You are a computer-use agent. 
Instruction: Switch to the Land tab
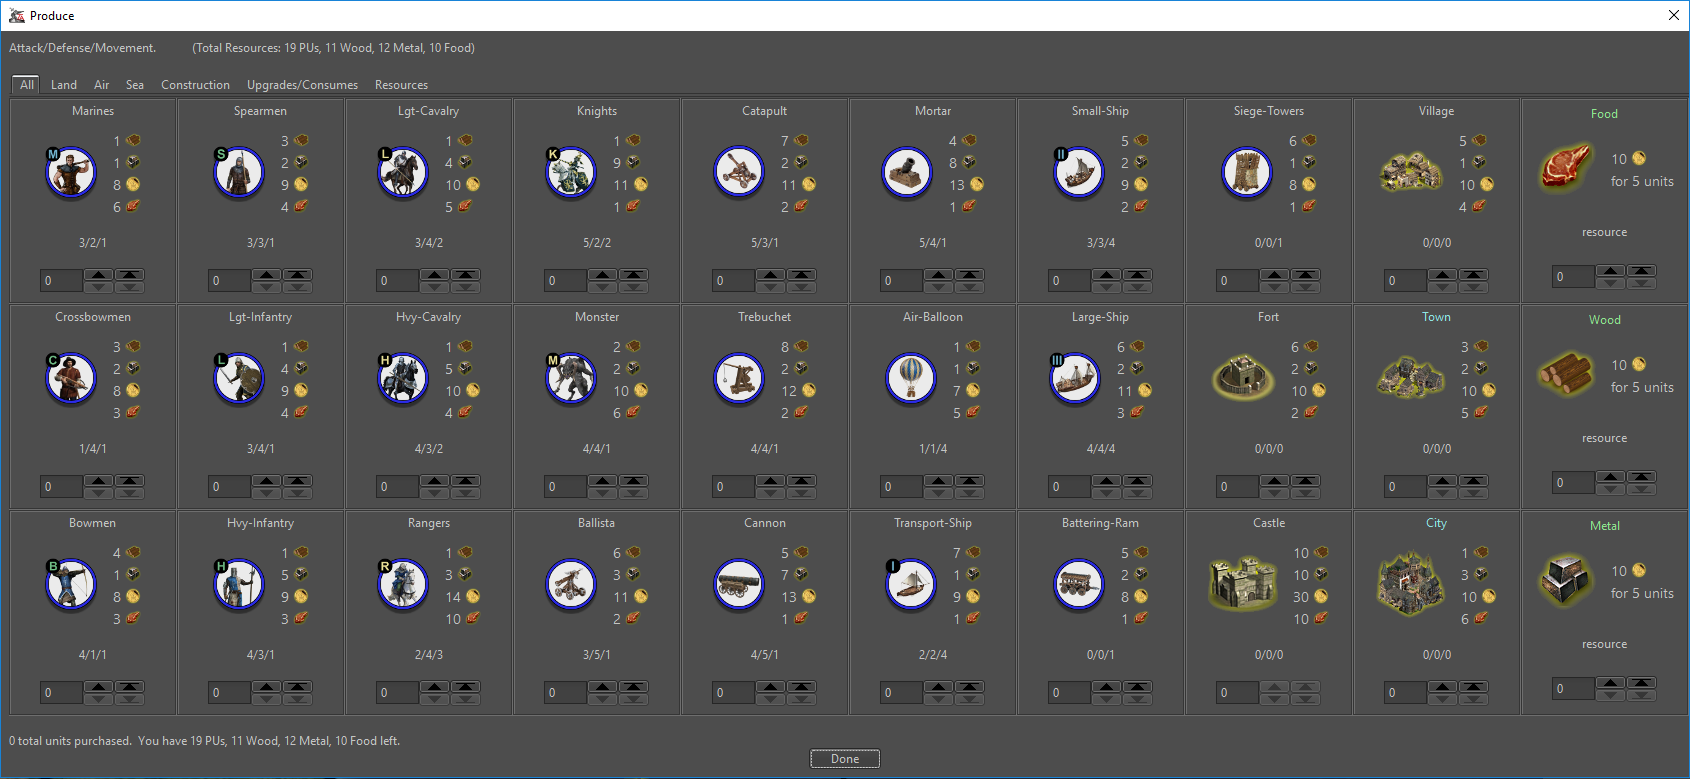(x=64, y=85)
